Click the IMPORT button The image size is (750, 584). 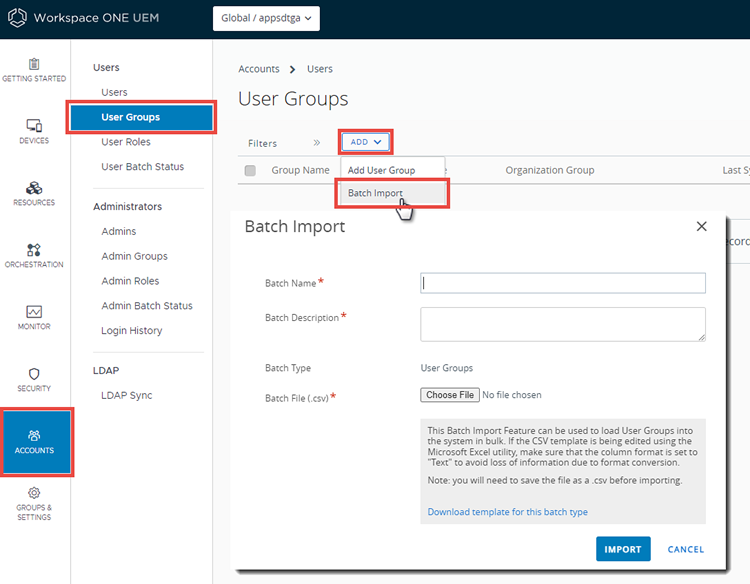[x=623, y=549]
